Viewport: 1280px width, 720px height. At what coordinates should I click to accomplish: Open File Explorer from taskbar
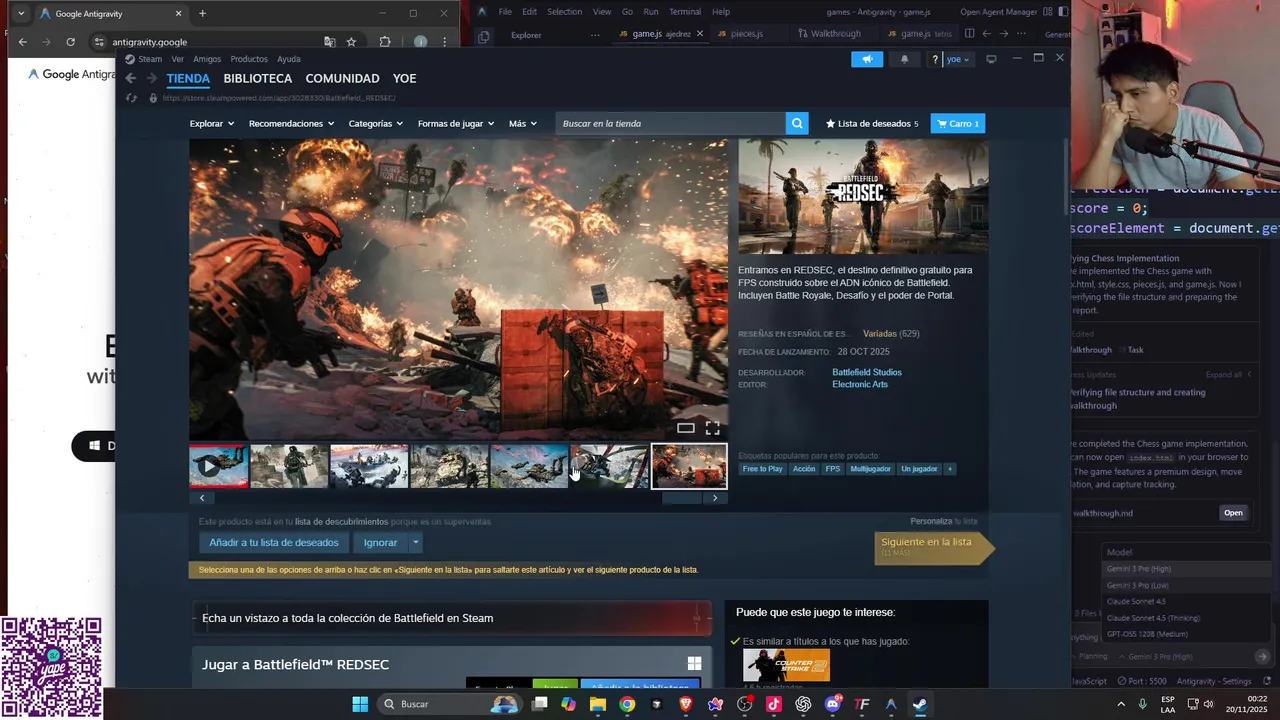(598, 704)
